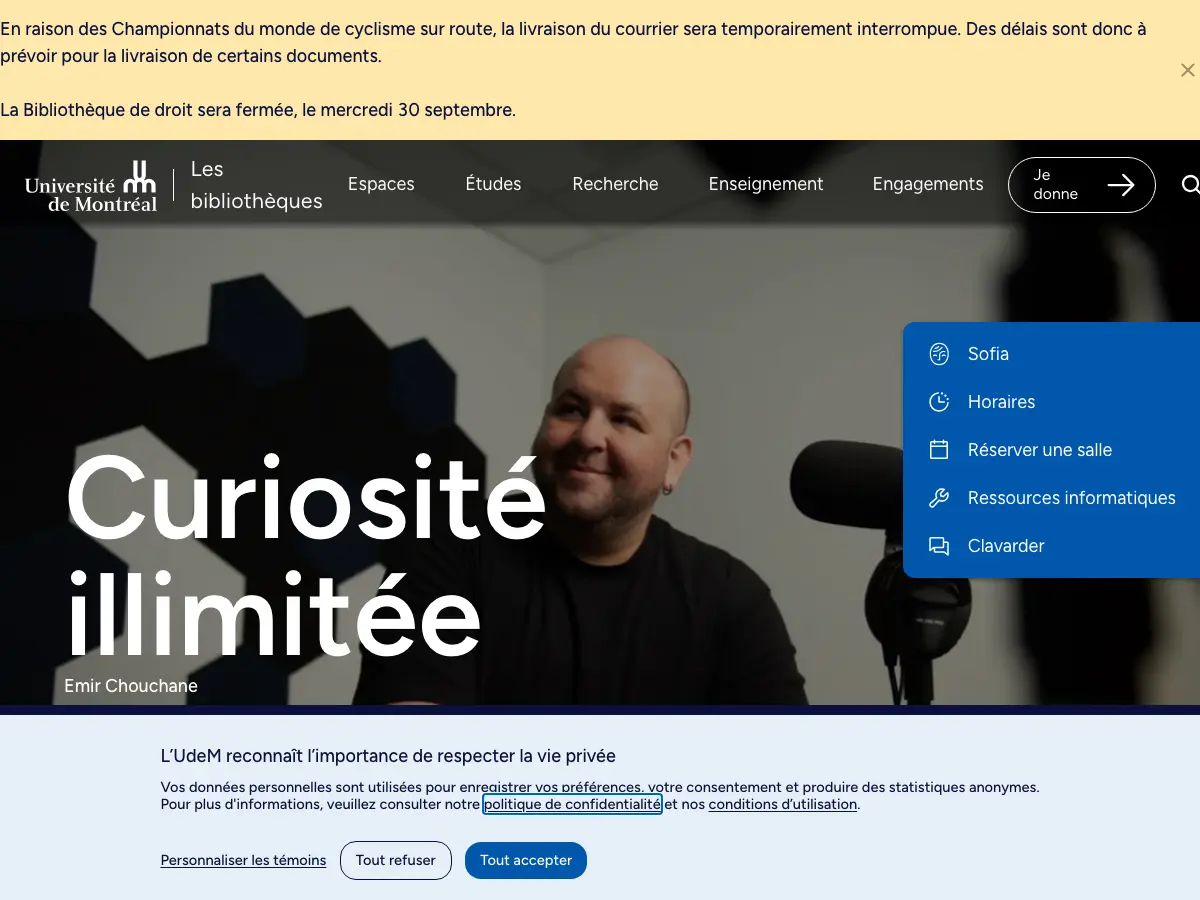Click the Horaires clock icon
The image size is (1200, 900).
click(x=939, y=402)
